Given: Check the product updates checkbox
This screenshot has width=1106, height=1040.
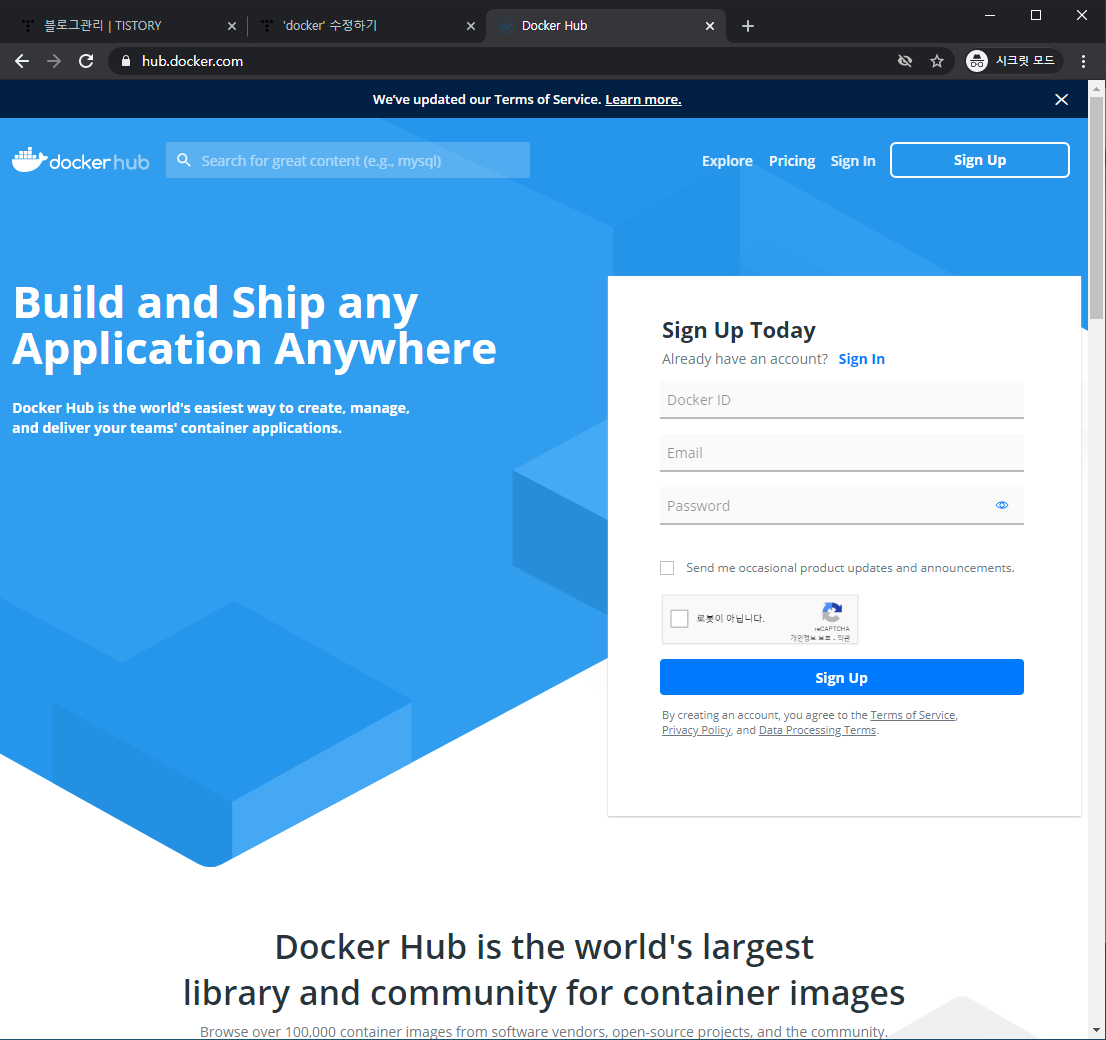Looking at the screenshot, I should click(667, 568).
